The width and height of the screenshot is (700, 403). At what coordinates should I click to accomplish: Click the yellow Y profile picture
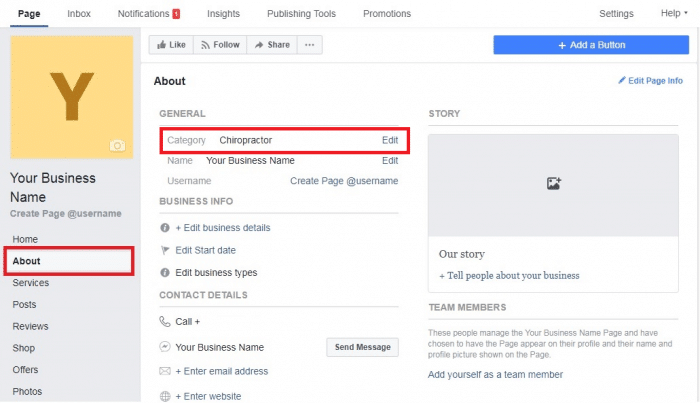click(x=71, y=97)
